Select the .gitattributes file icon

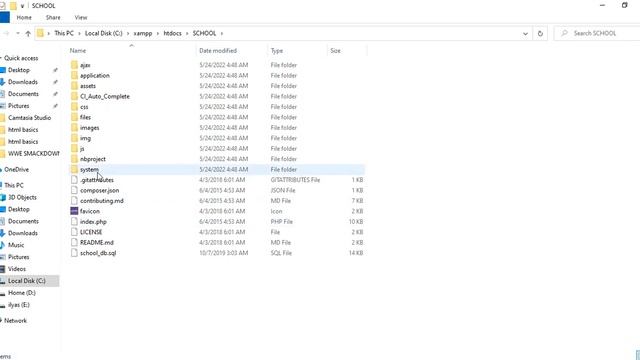point(74,180)
